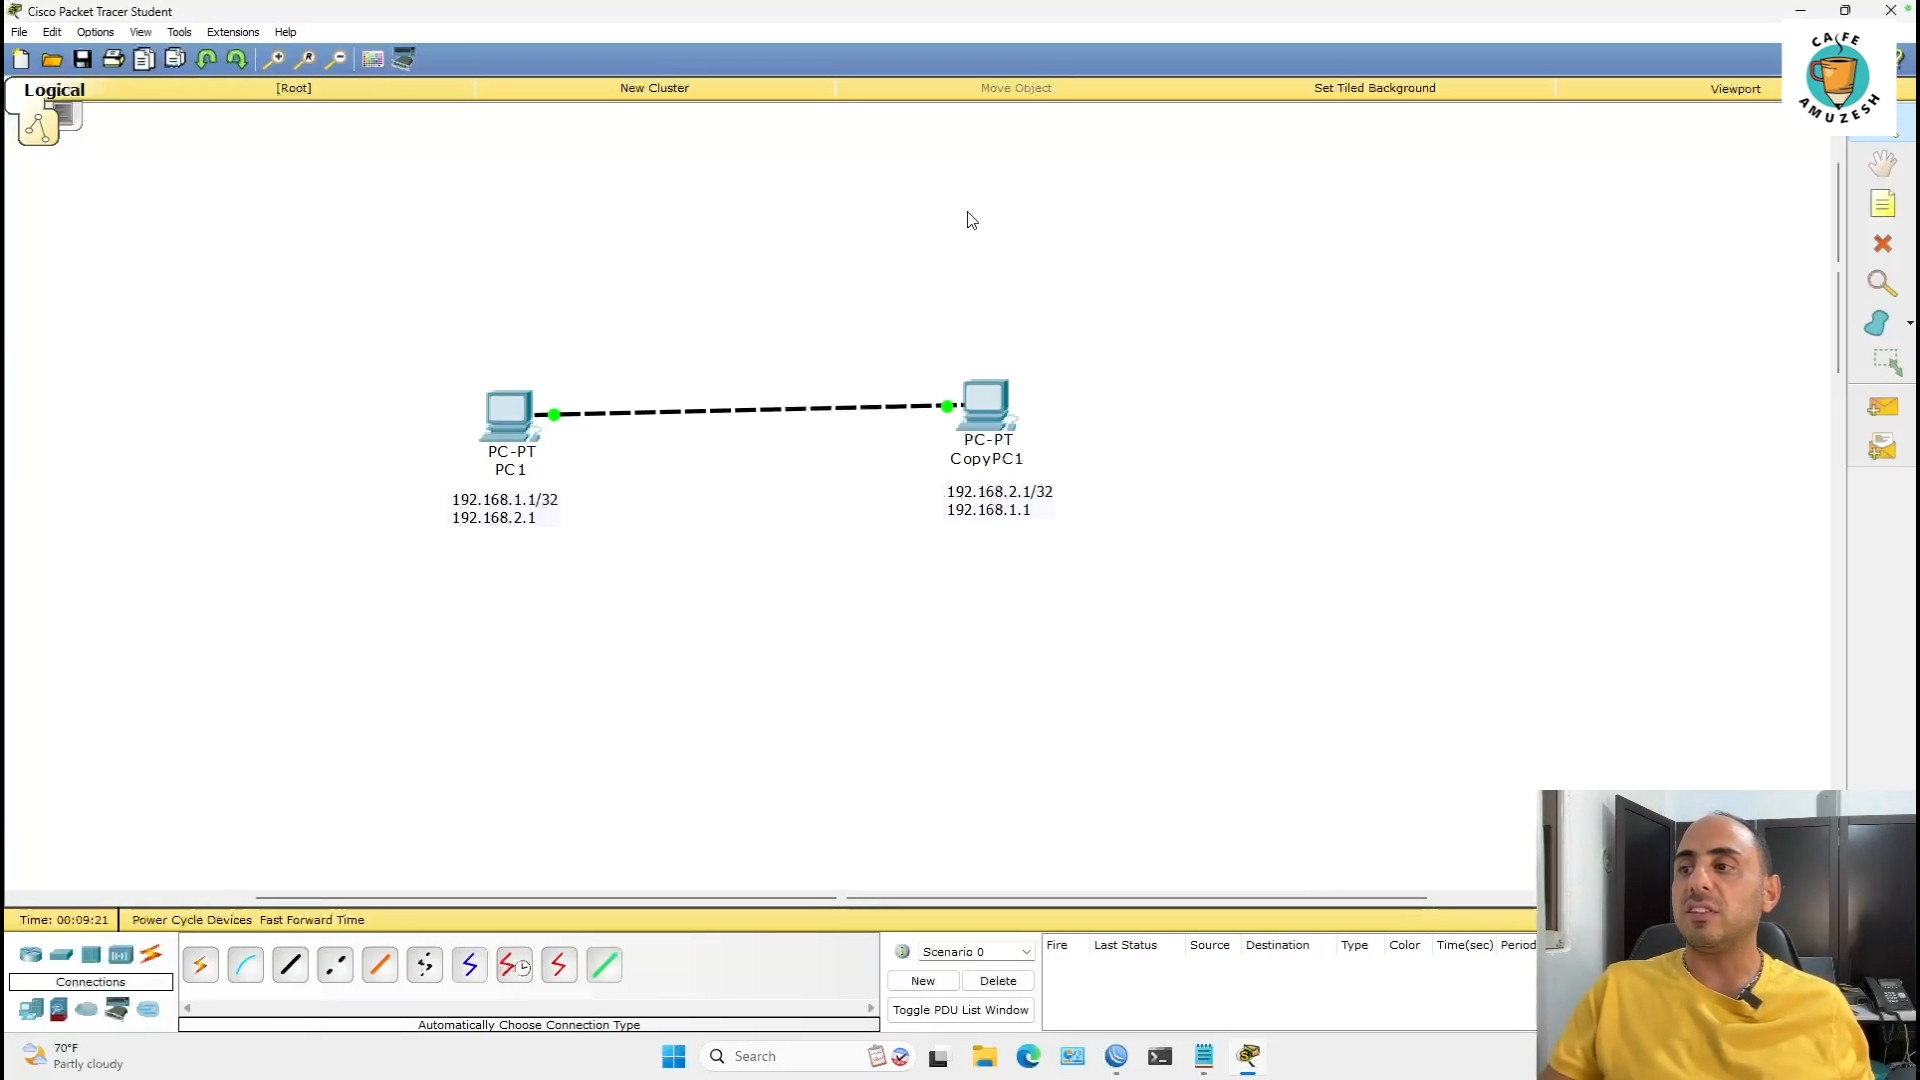Pick the Phone cable
Screen dimensions: 1920x1080
(x=425, y=965)
